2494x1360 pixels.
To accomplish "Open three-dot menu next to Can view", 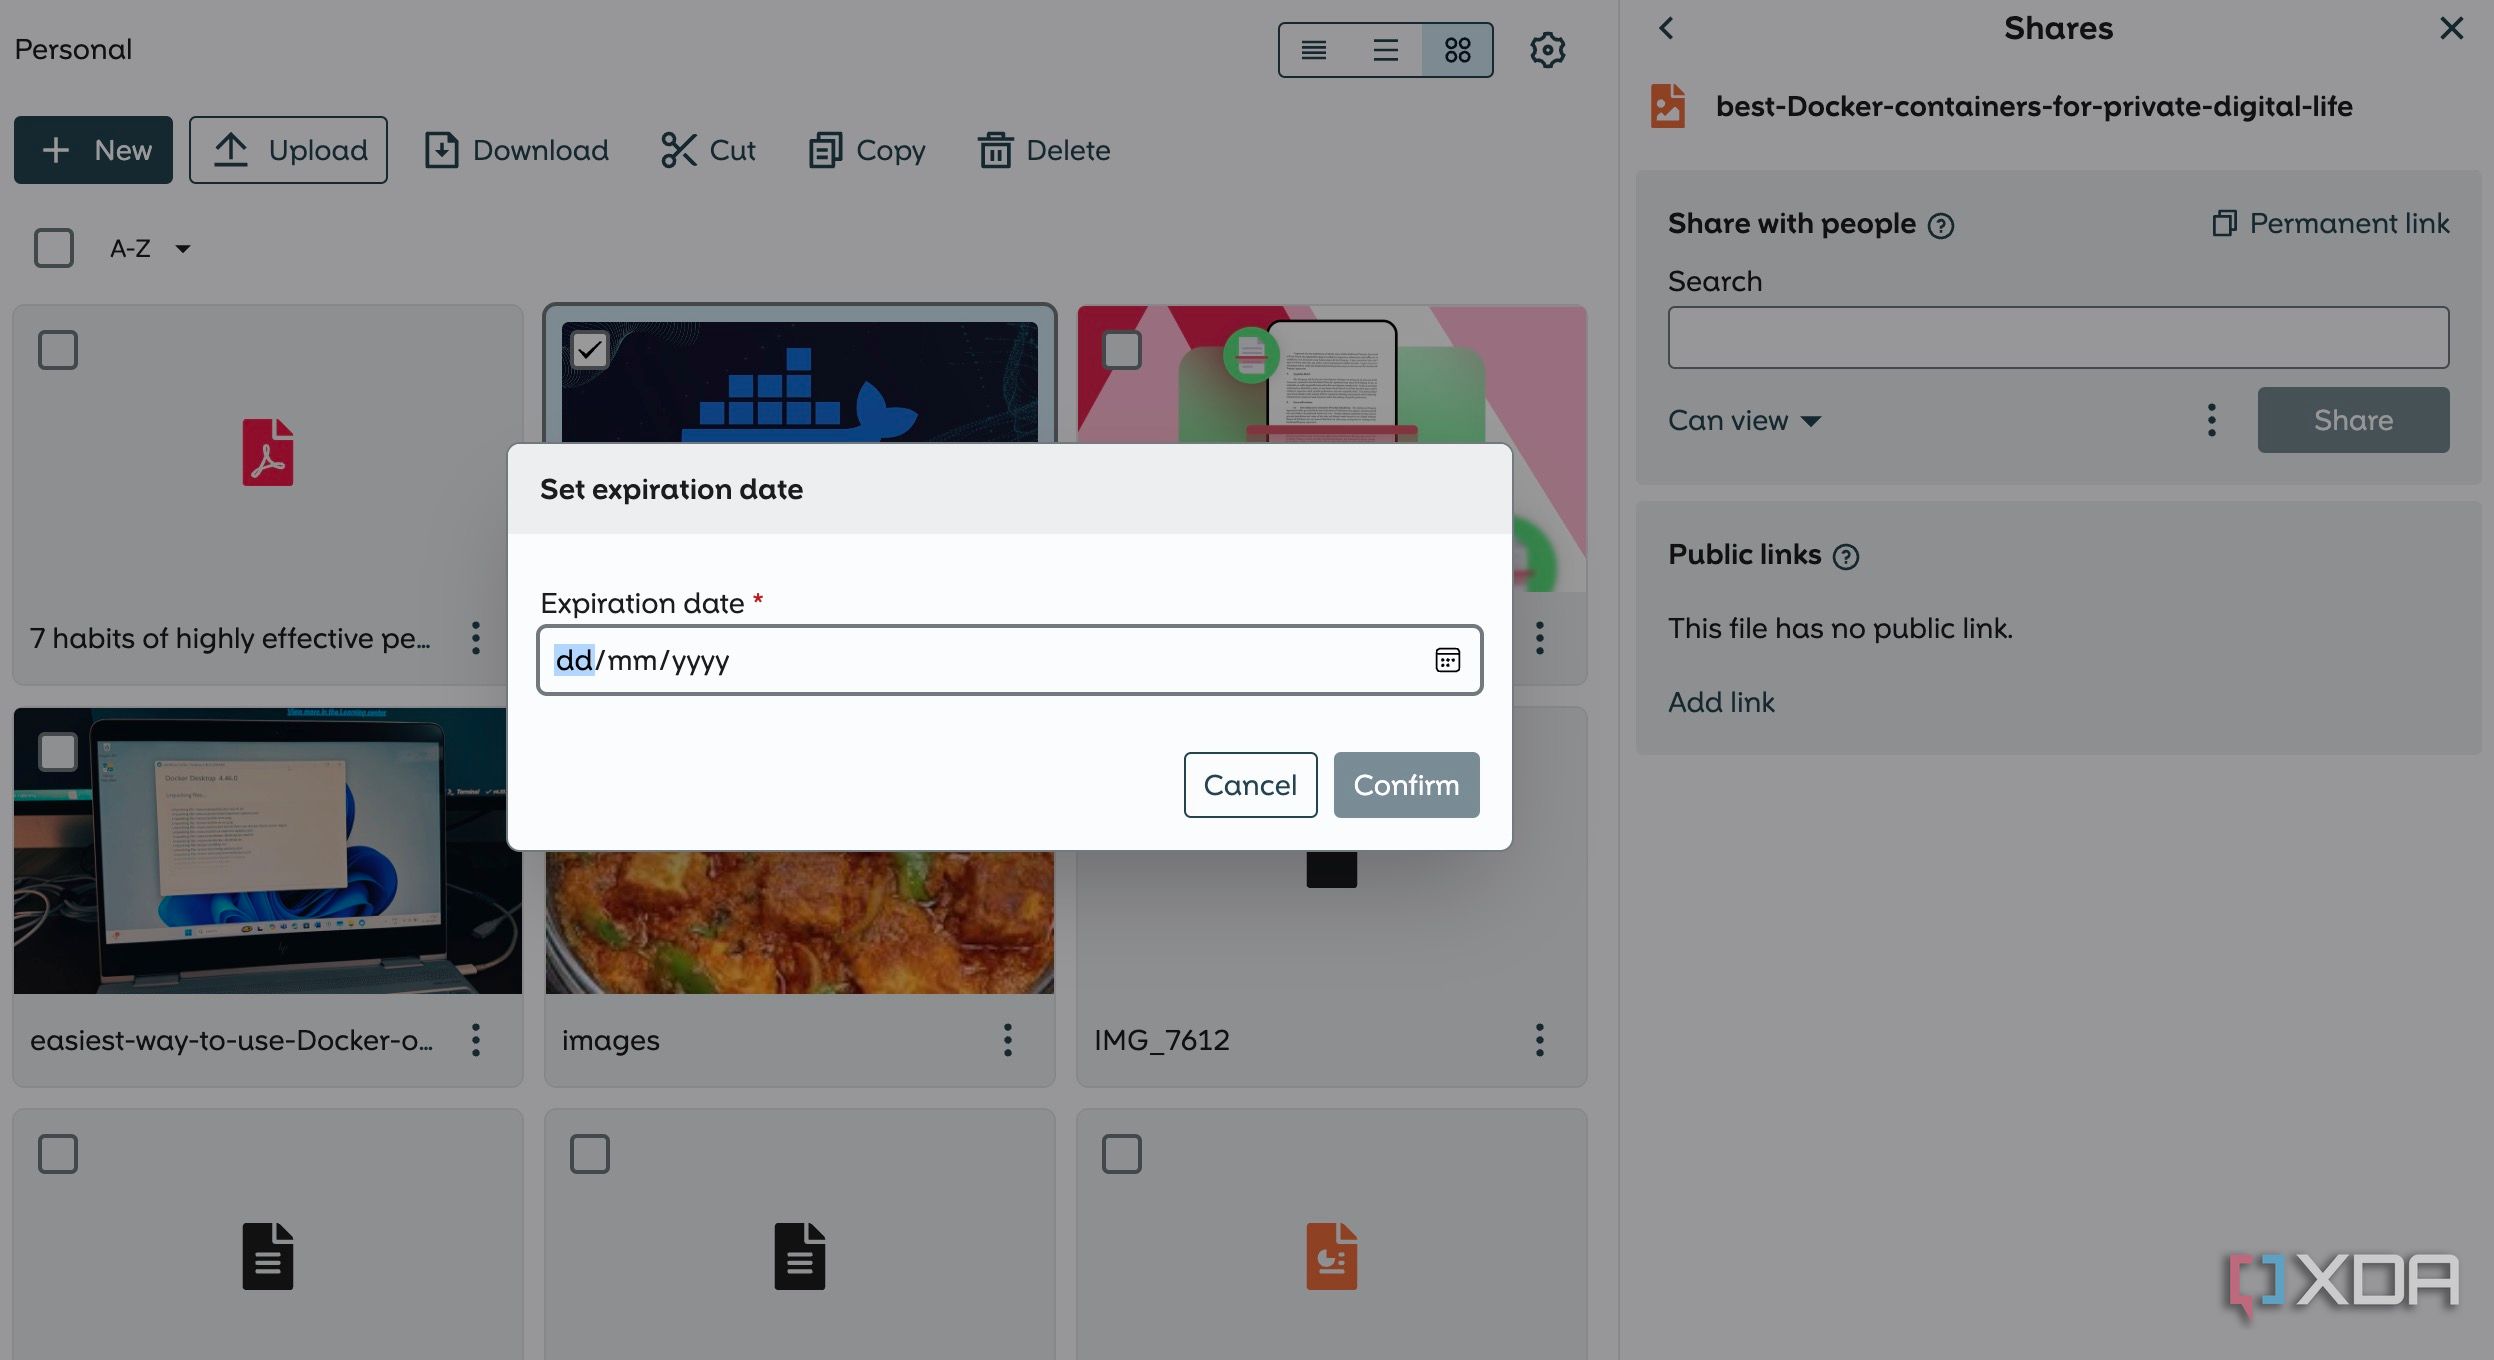I will tap(2212, 421).
